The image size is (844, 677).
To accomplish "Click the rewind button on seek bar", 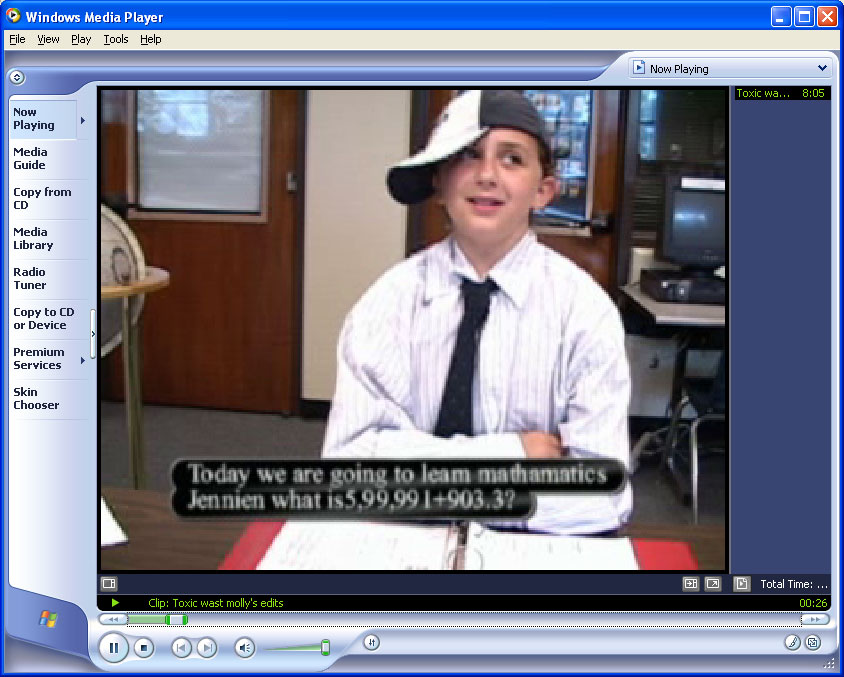I will click(x=113, y=619).
